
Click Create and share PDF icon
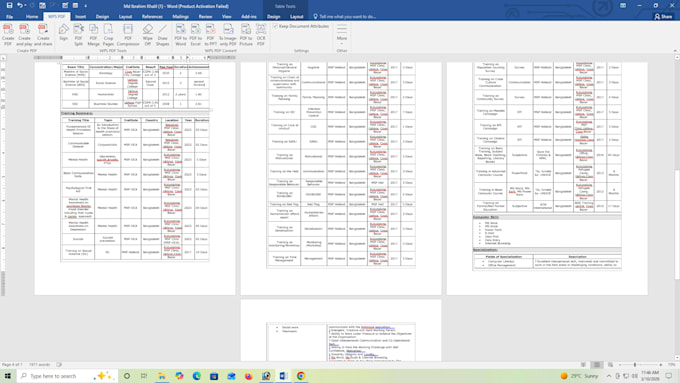[43, 35]
